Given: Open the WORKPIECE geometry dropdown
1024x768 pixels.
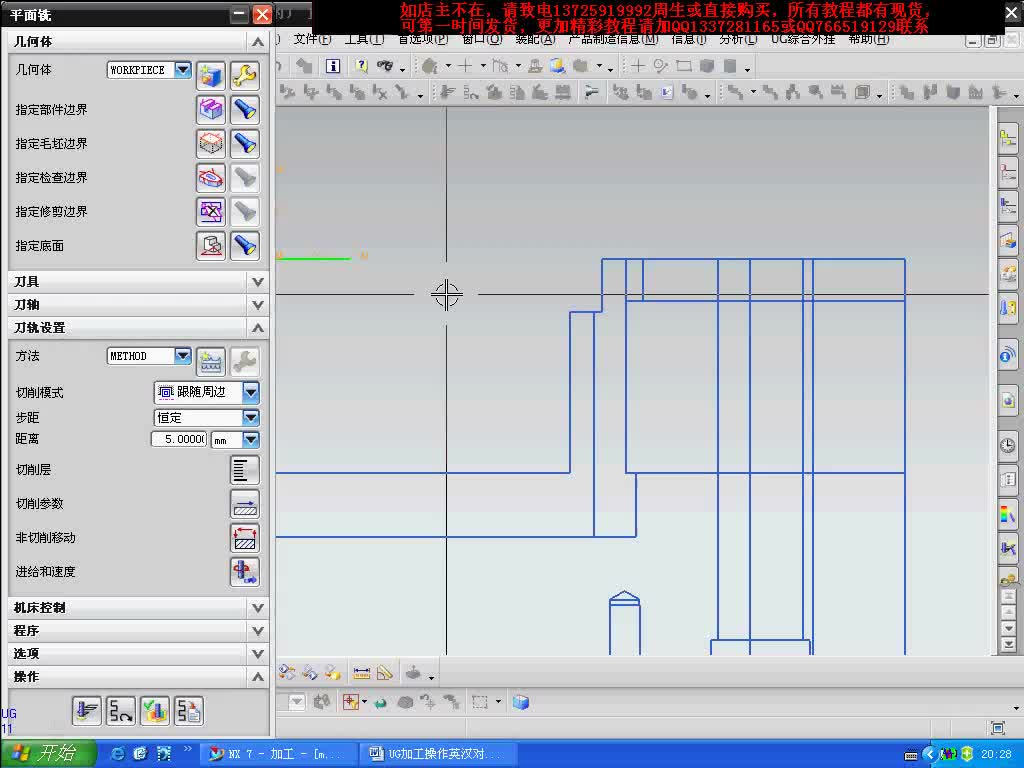Looking at the screenshot, I should tap(183, 69).
